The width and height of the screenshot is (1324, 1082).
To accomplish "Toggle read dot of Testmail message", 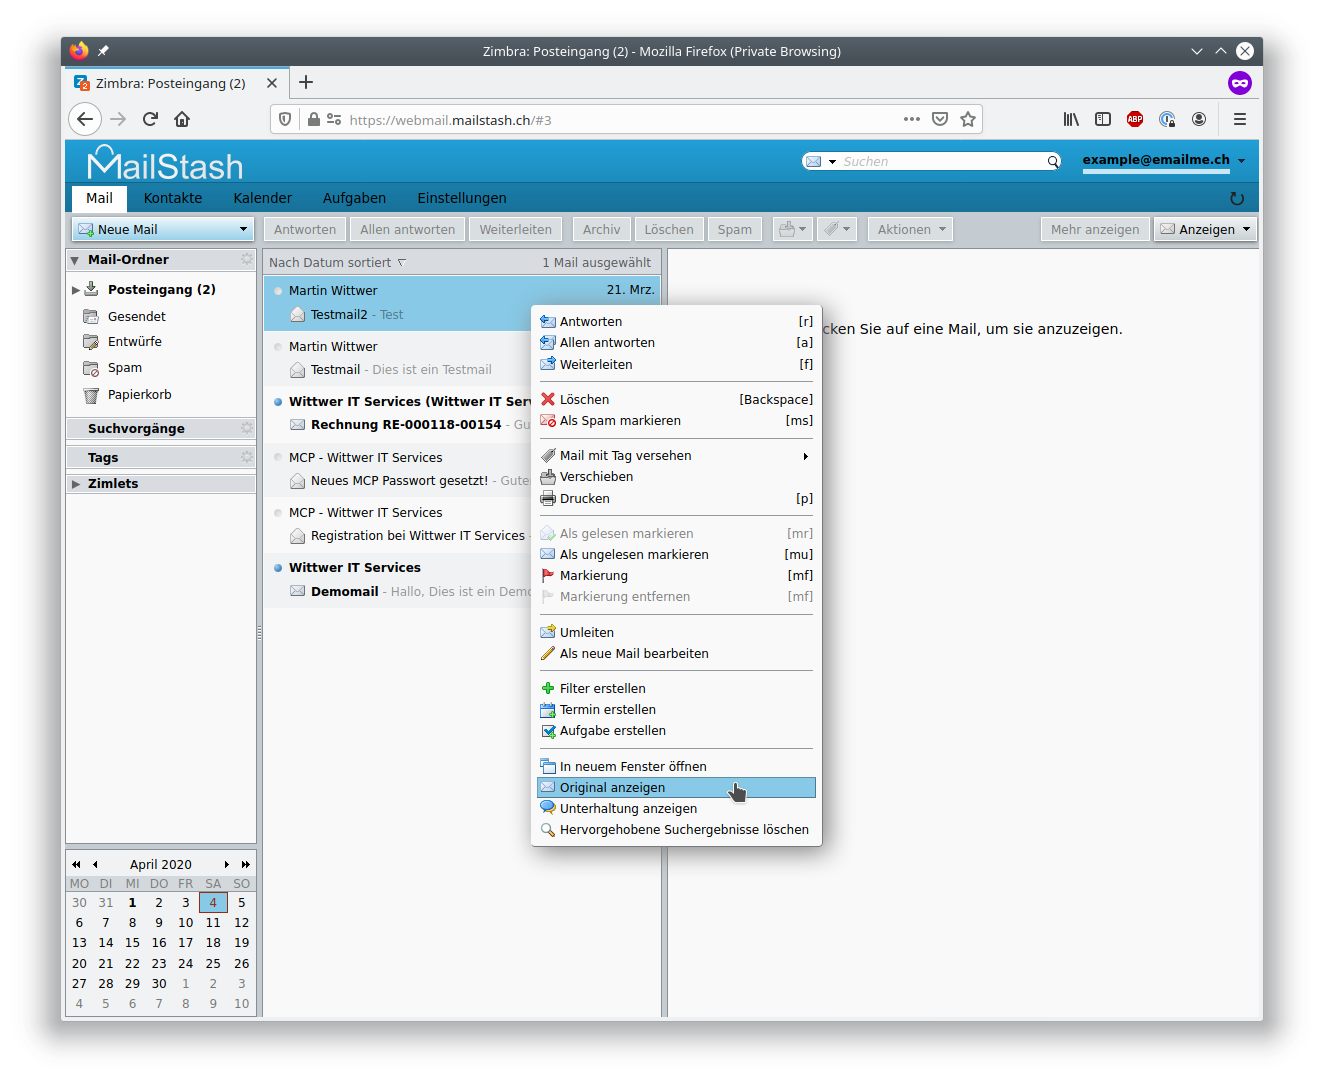I will tap(278, 347).
